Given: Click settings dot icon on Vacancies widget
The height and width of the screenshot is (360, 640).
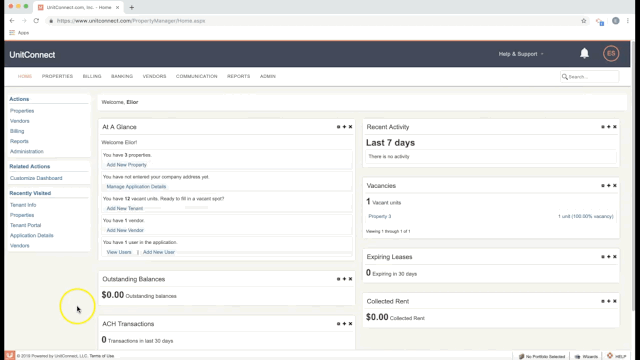Looking at the screenshot, I should point(603,186).
